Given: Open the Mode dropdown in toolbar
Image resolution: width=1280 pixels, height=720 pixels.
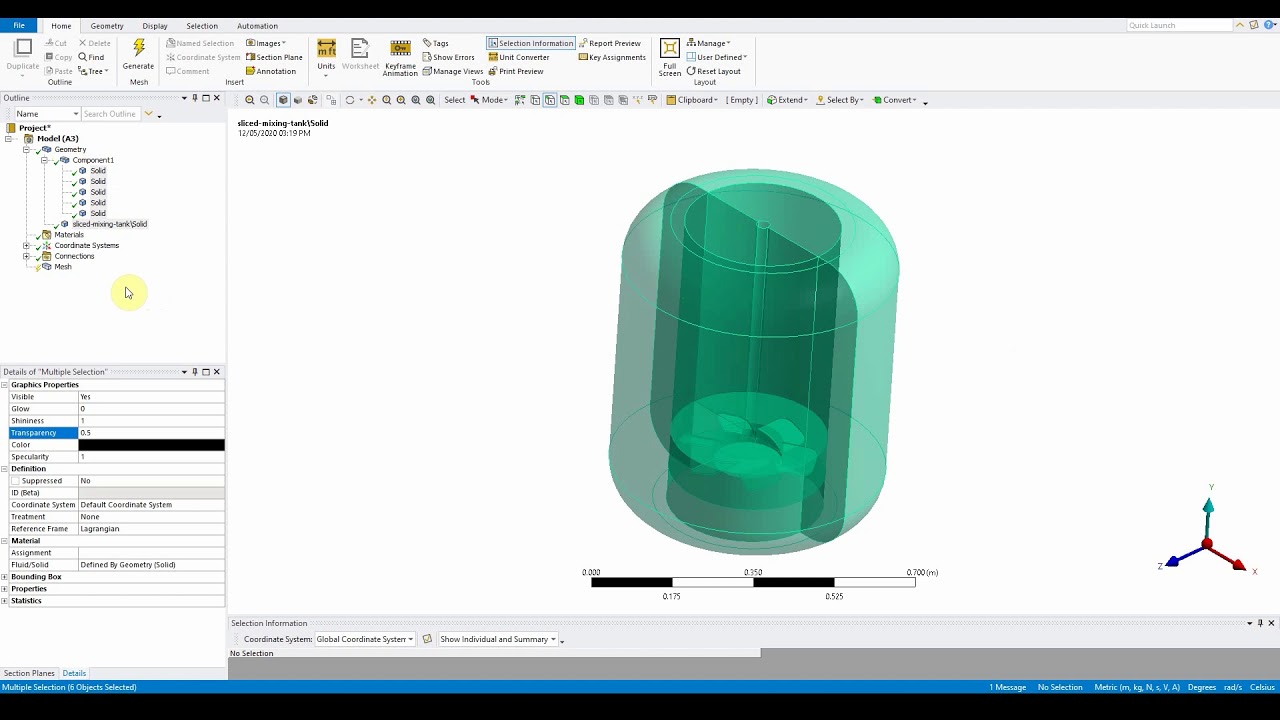Looking at the screenshot, I should click(489, 100).
